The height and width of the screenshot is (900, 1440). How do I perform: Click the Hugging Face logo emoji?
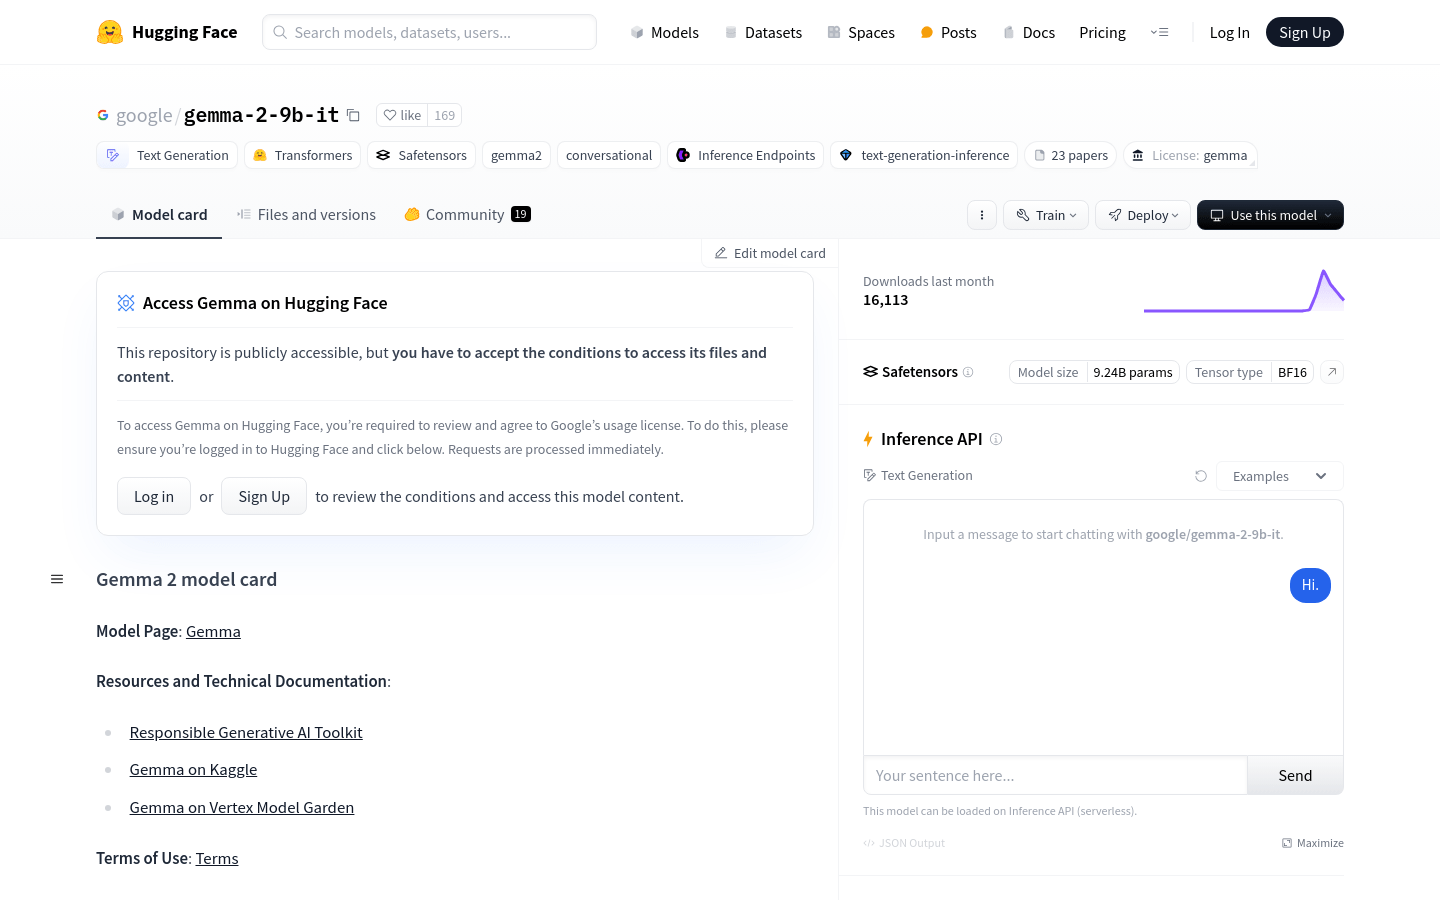pyautogui.click(x=110, y=32)
